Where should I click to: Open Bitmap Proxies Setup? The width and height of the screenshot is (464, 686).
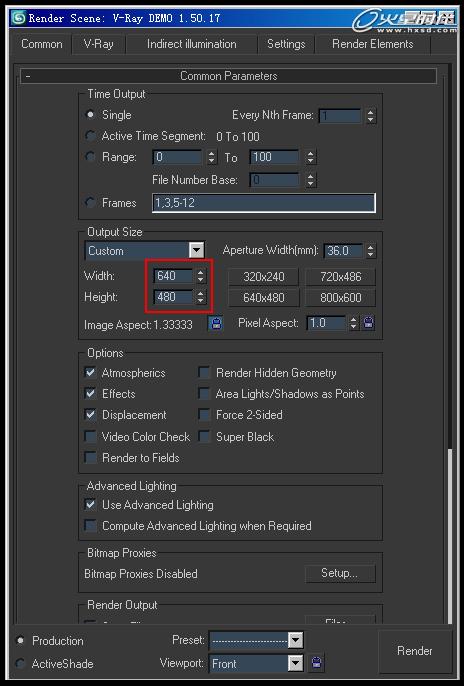coord(340,573)
